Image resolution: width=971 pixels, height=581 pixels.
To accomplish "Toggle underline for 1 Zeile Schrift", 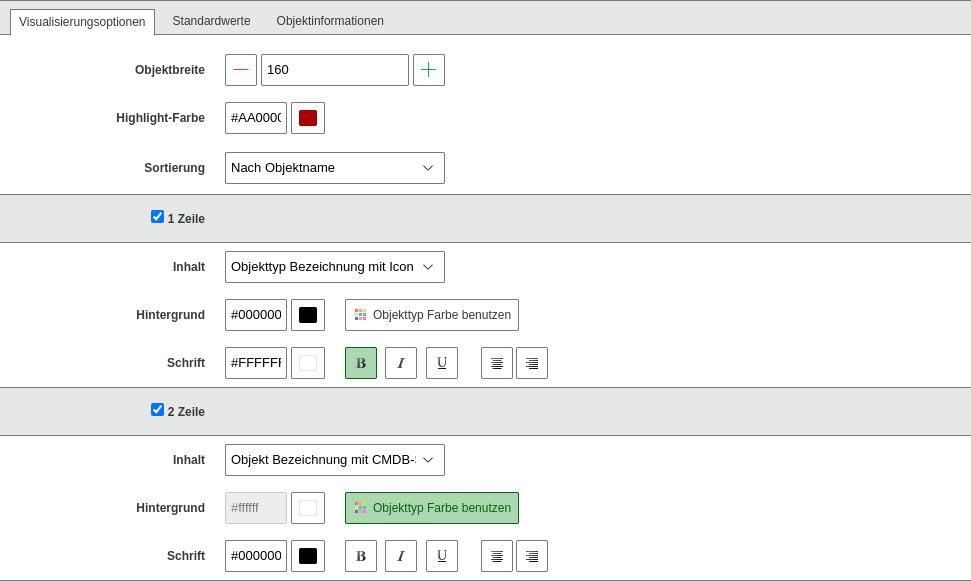I will (442, 363).
